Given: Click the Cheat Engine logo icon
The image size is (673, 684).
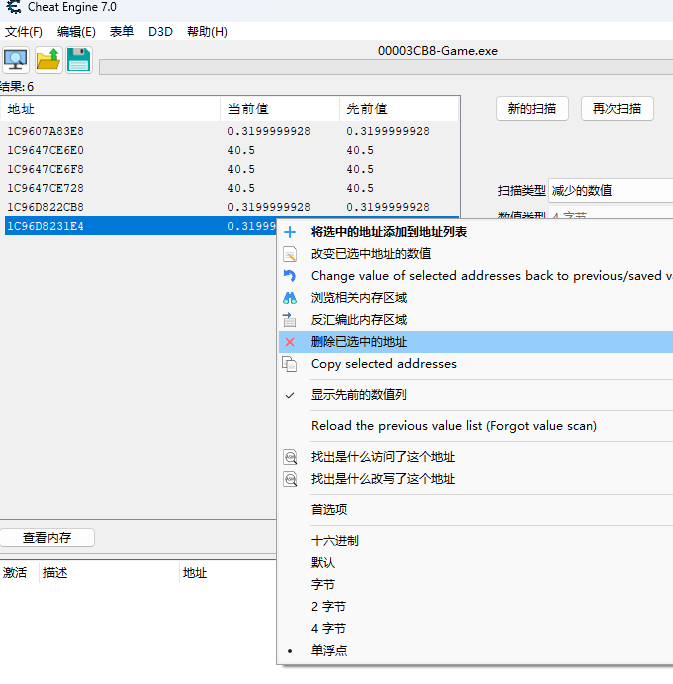Looking at the screenshot, I should [14, 7].
